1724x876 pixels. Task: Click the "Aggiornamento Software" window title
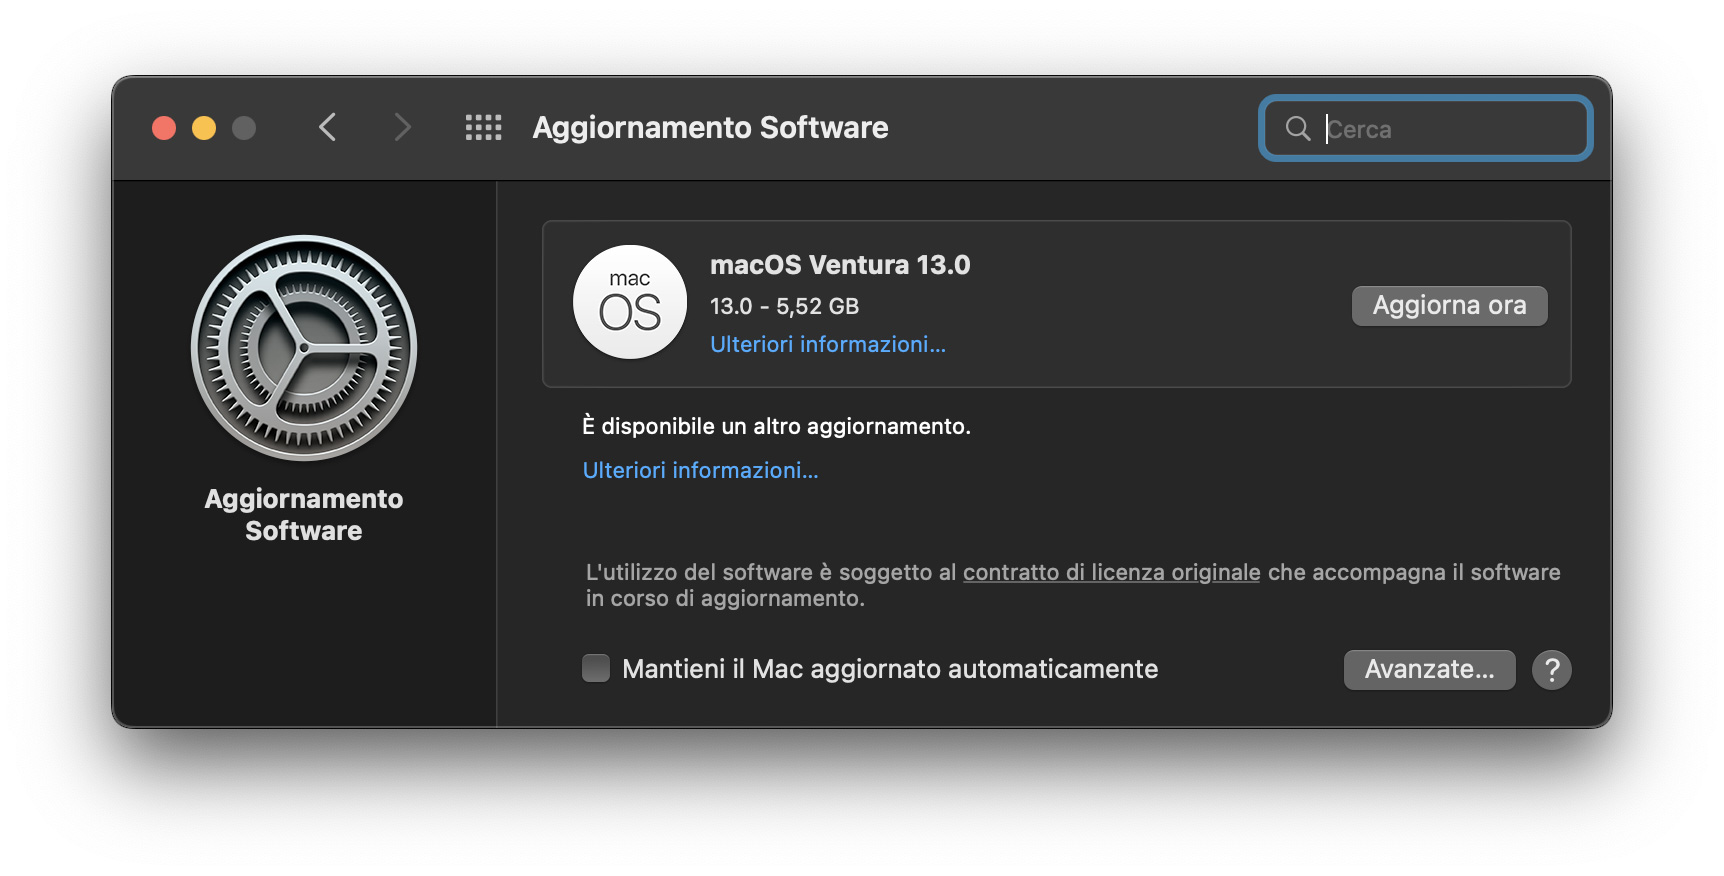(x=710, y=128)
